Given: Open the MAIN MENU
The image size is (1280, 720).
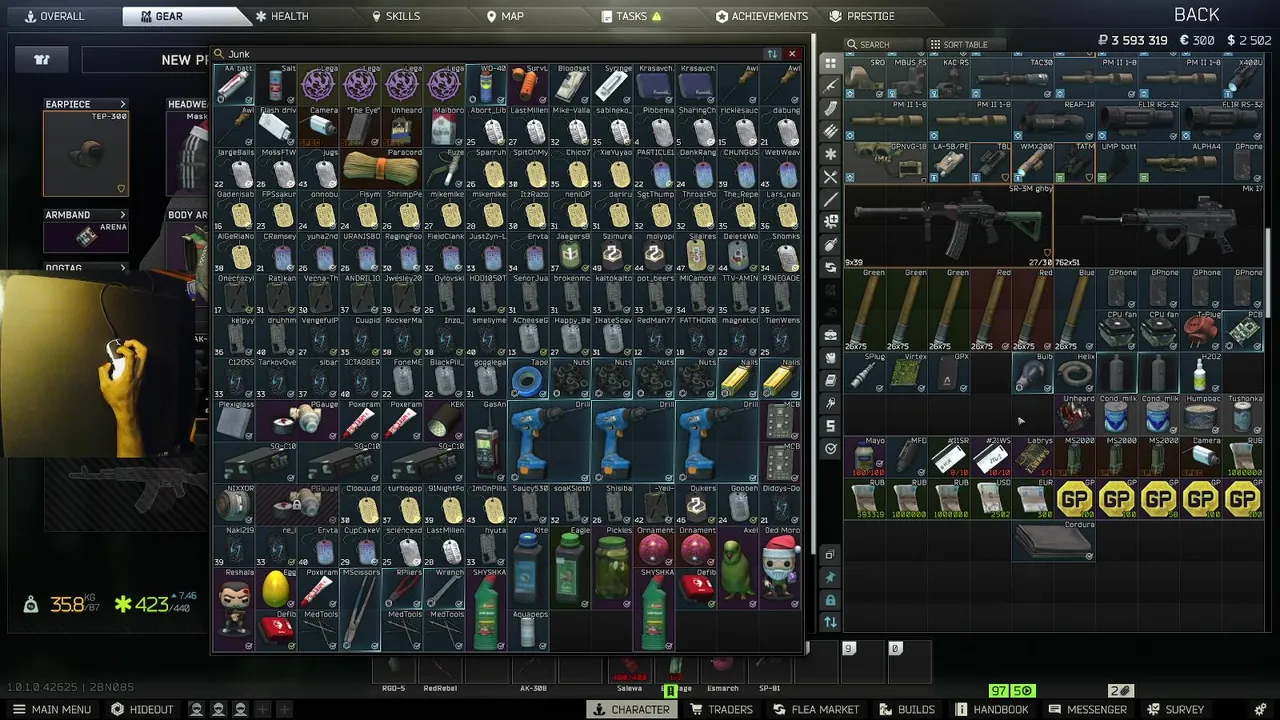Looking at the screenshot, I should click(x=51, y=709).
